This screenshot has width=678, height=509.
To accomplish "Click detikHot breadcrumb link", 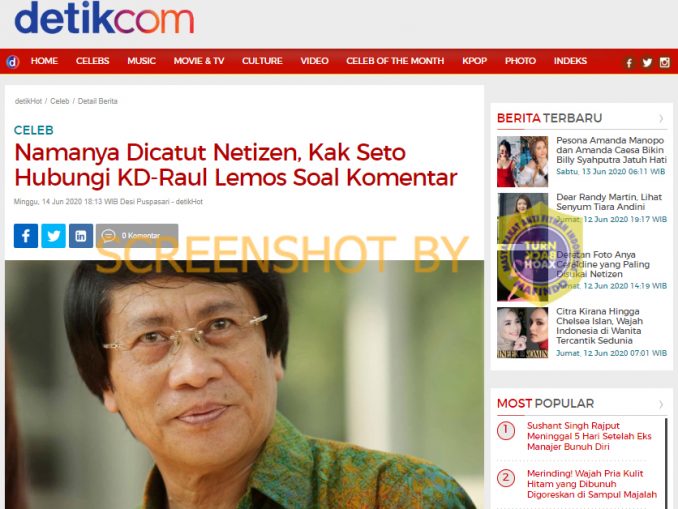I will (x=28, y=101).
